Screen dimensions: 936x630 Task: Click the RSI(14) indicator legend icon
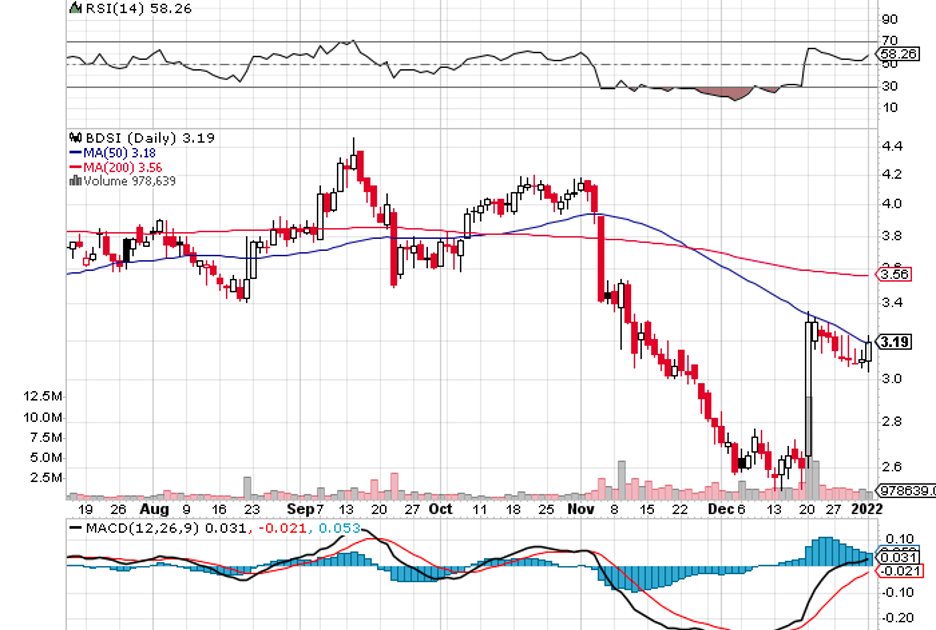pos(73,8)
